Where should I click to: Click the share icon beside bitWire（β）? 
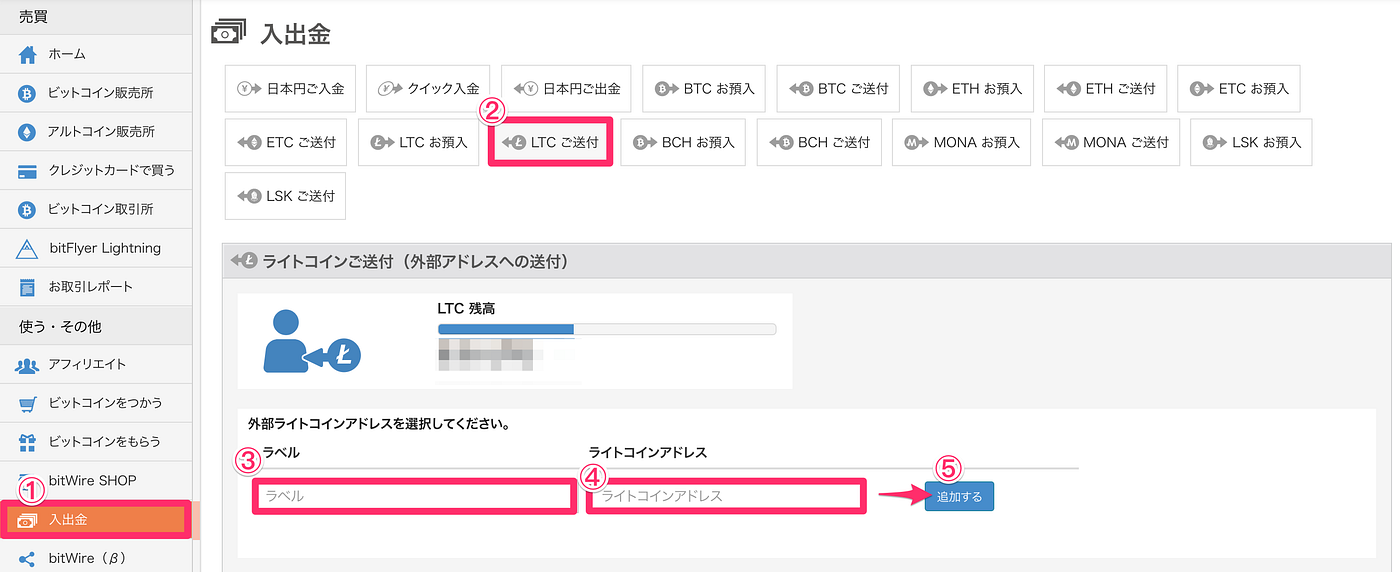tap(27, 559)
